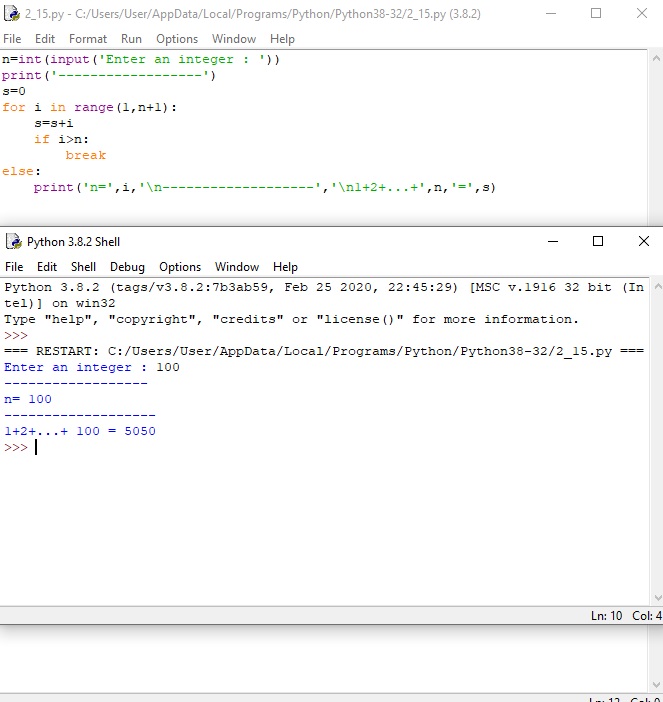663x702 pixels.
Task: Minimize the 2_15.py editor window
Action: pos(551,13)
